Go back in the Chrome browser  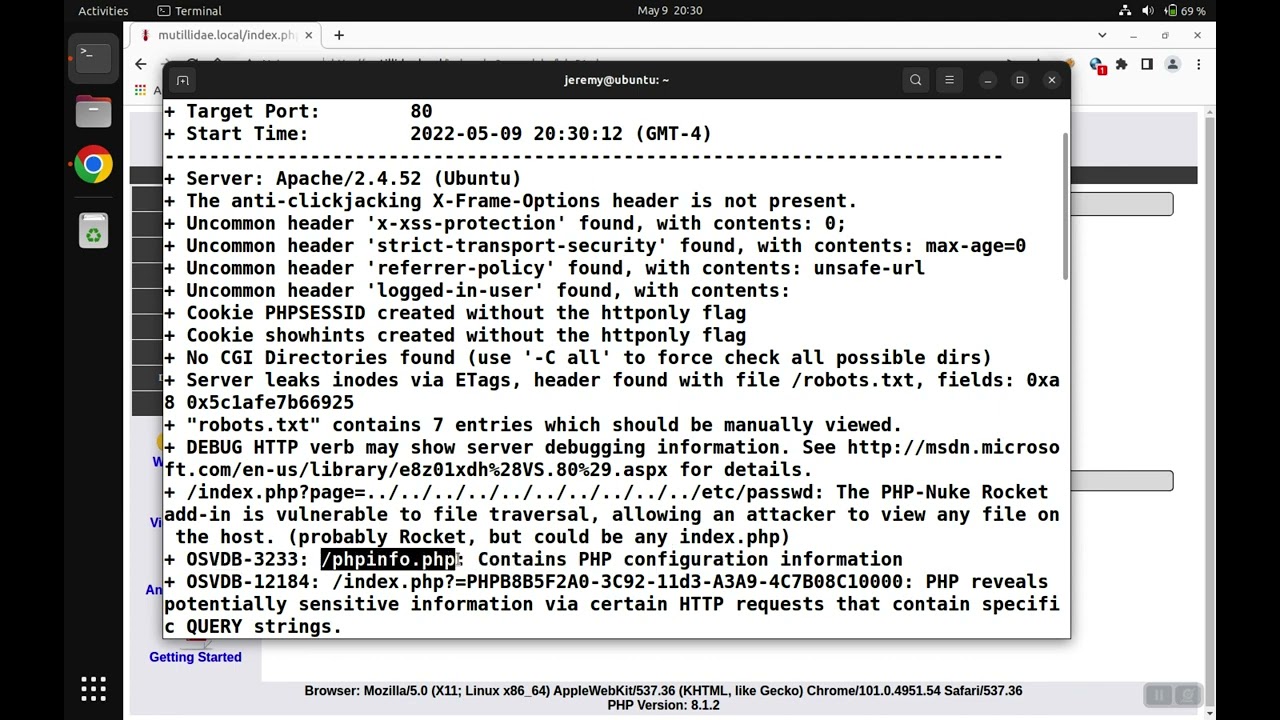pos(140,64)
